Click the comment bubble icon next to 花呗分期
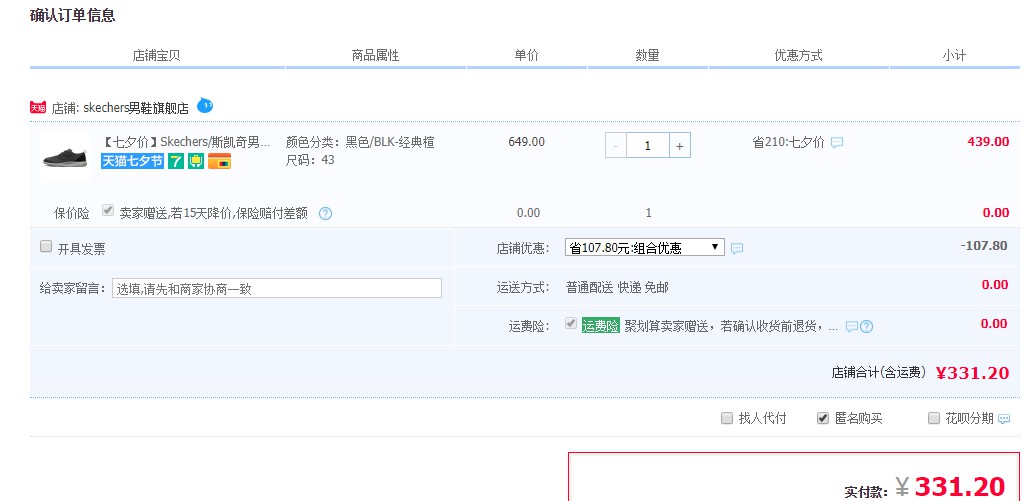The height and width of the screenshot is (501, 1033). (x=1004, y=419)
